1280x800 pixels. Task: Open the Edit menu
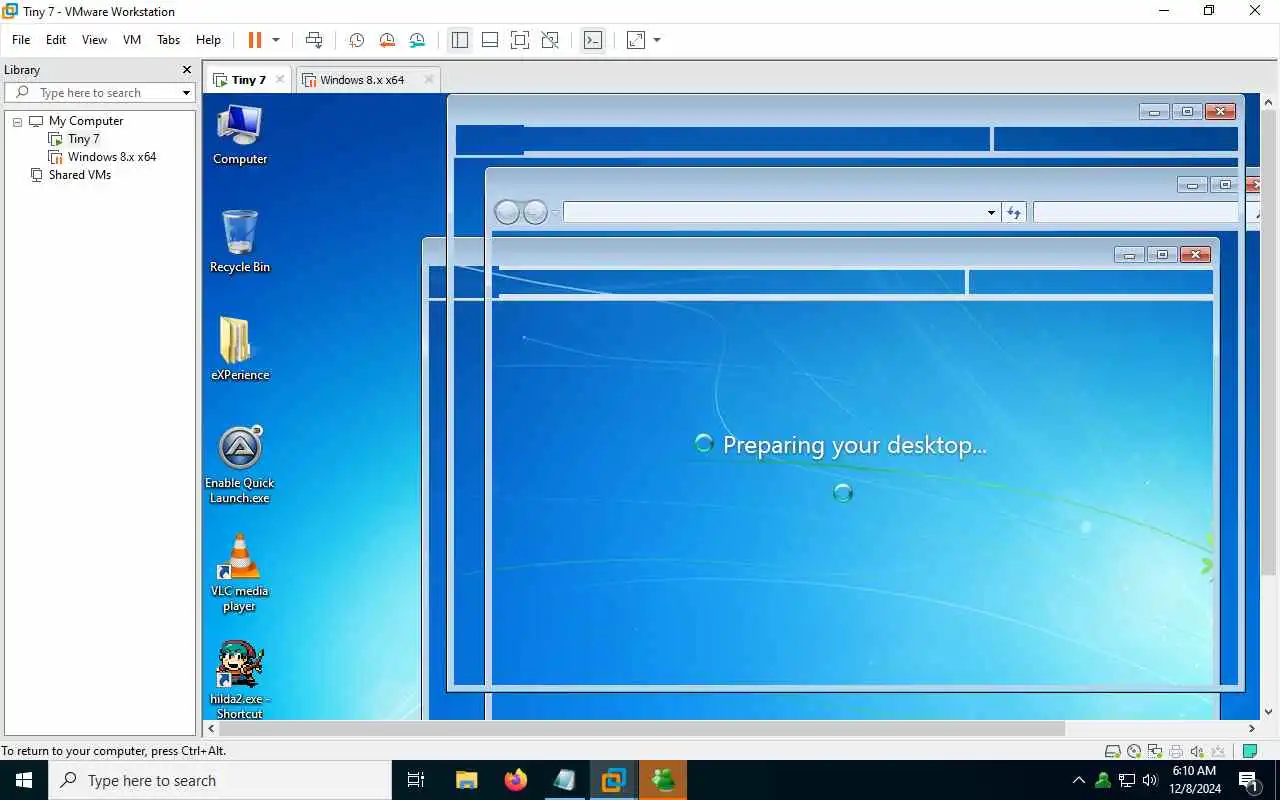tap(56, 40)
